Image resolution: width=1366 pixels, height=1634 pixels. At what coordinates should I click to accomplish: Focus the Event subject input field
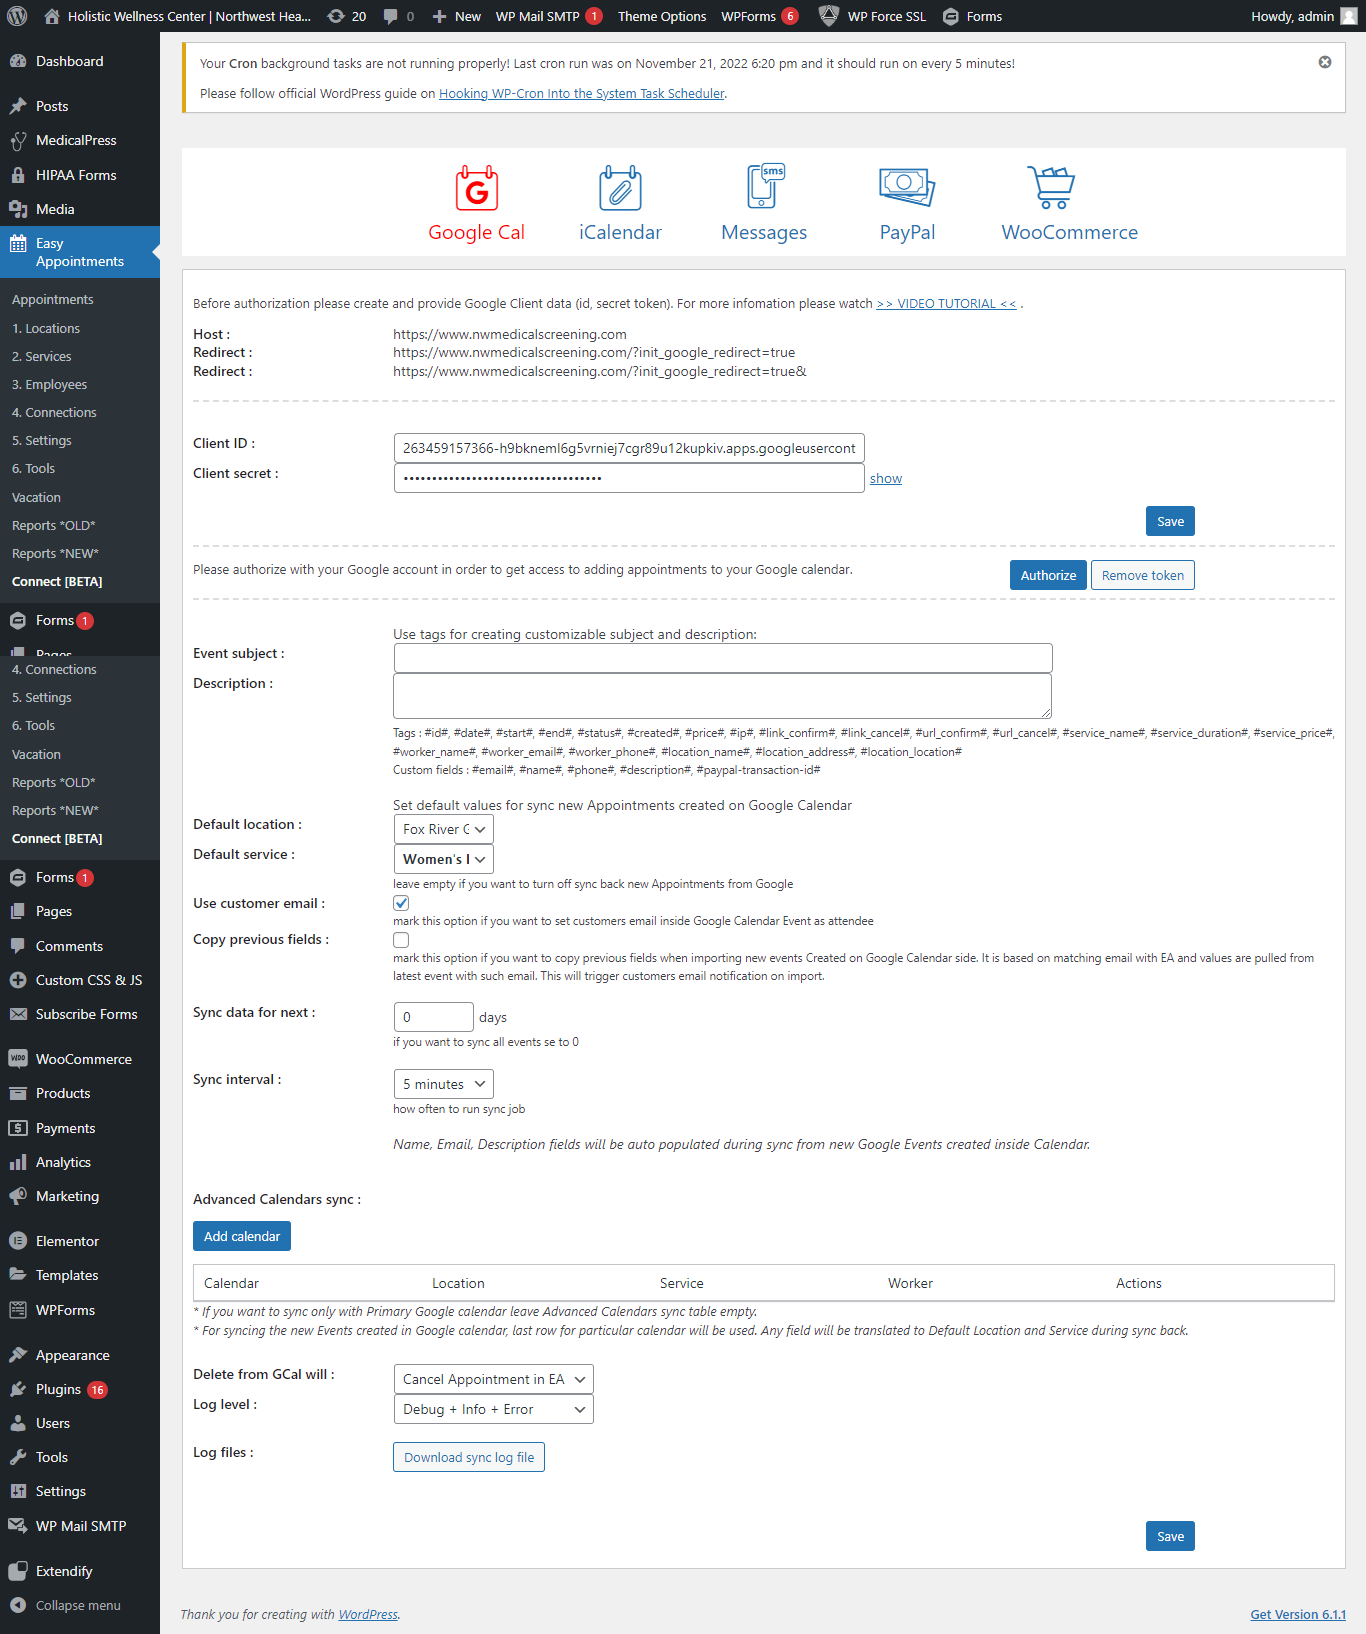click(723, 658)
